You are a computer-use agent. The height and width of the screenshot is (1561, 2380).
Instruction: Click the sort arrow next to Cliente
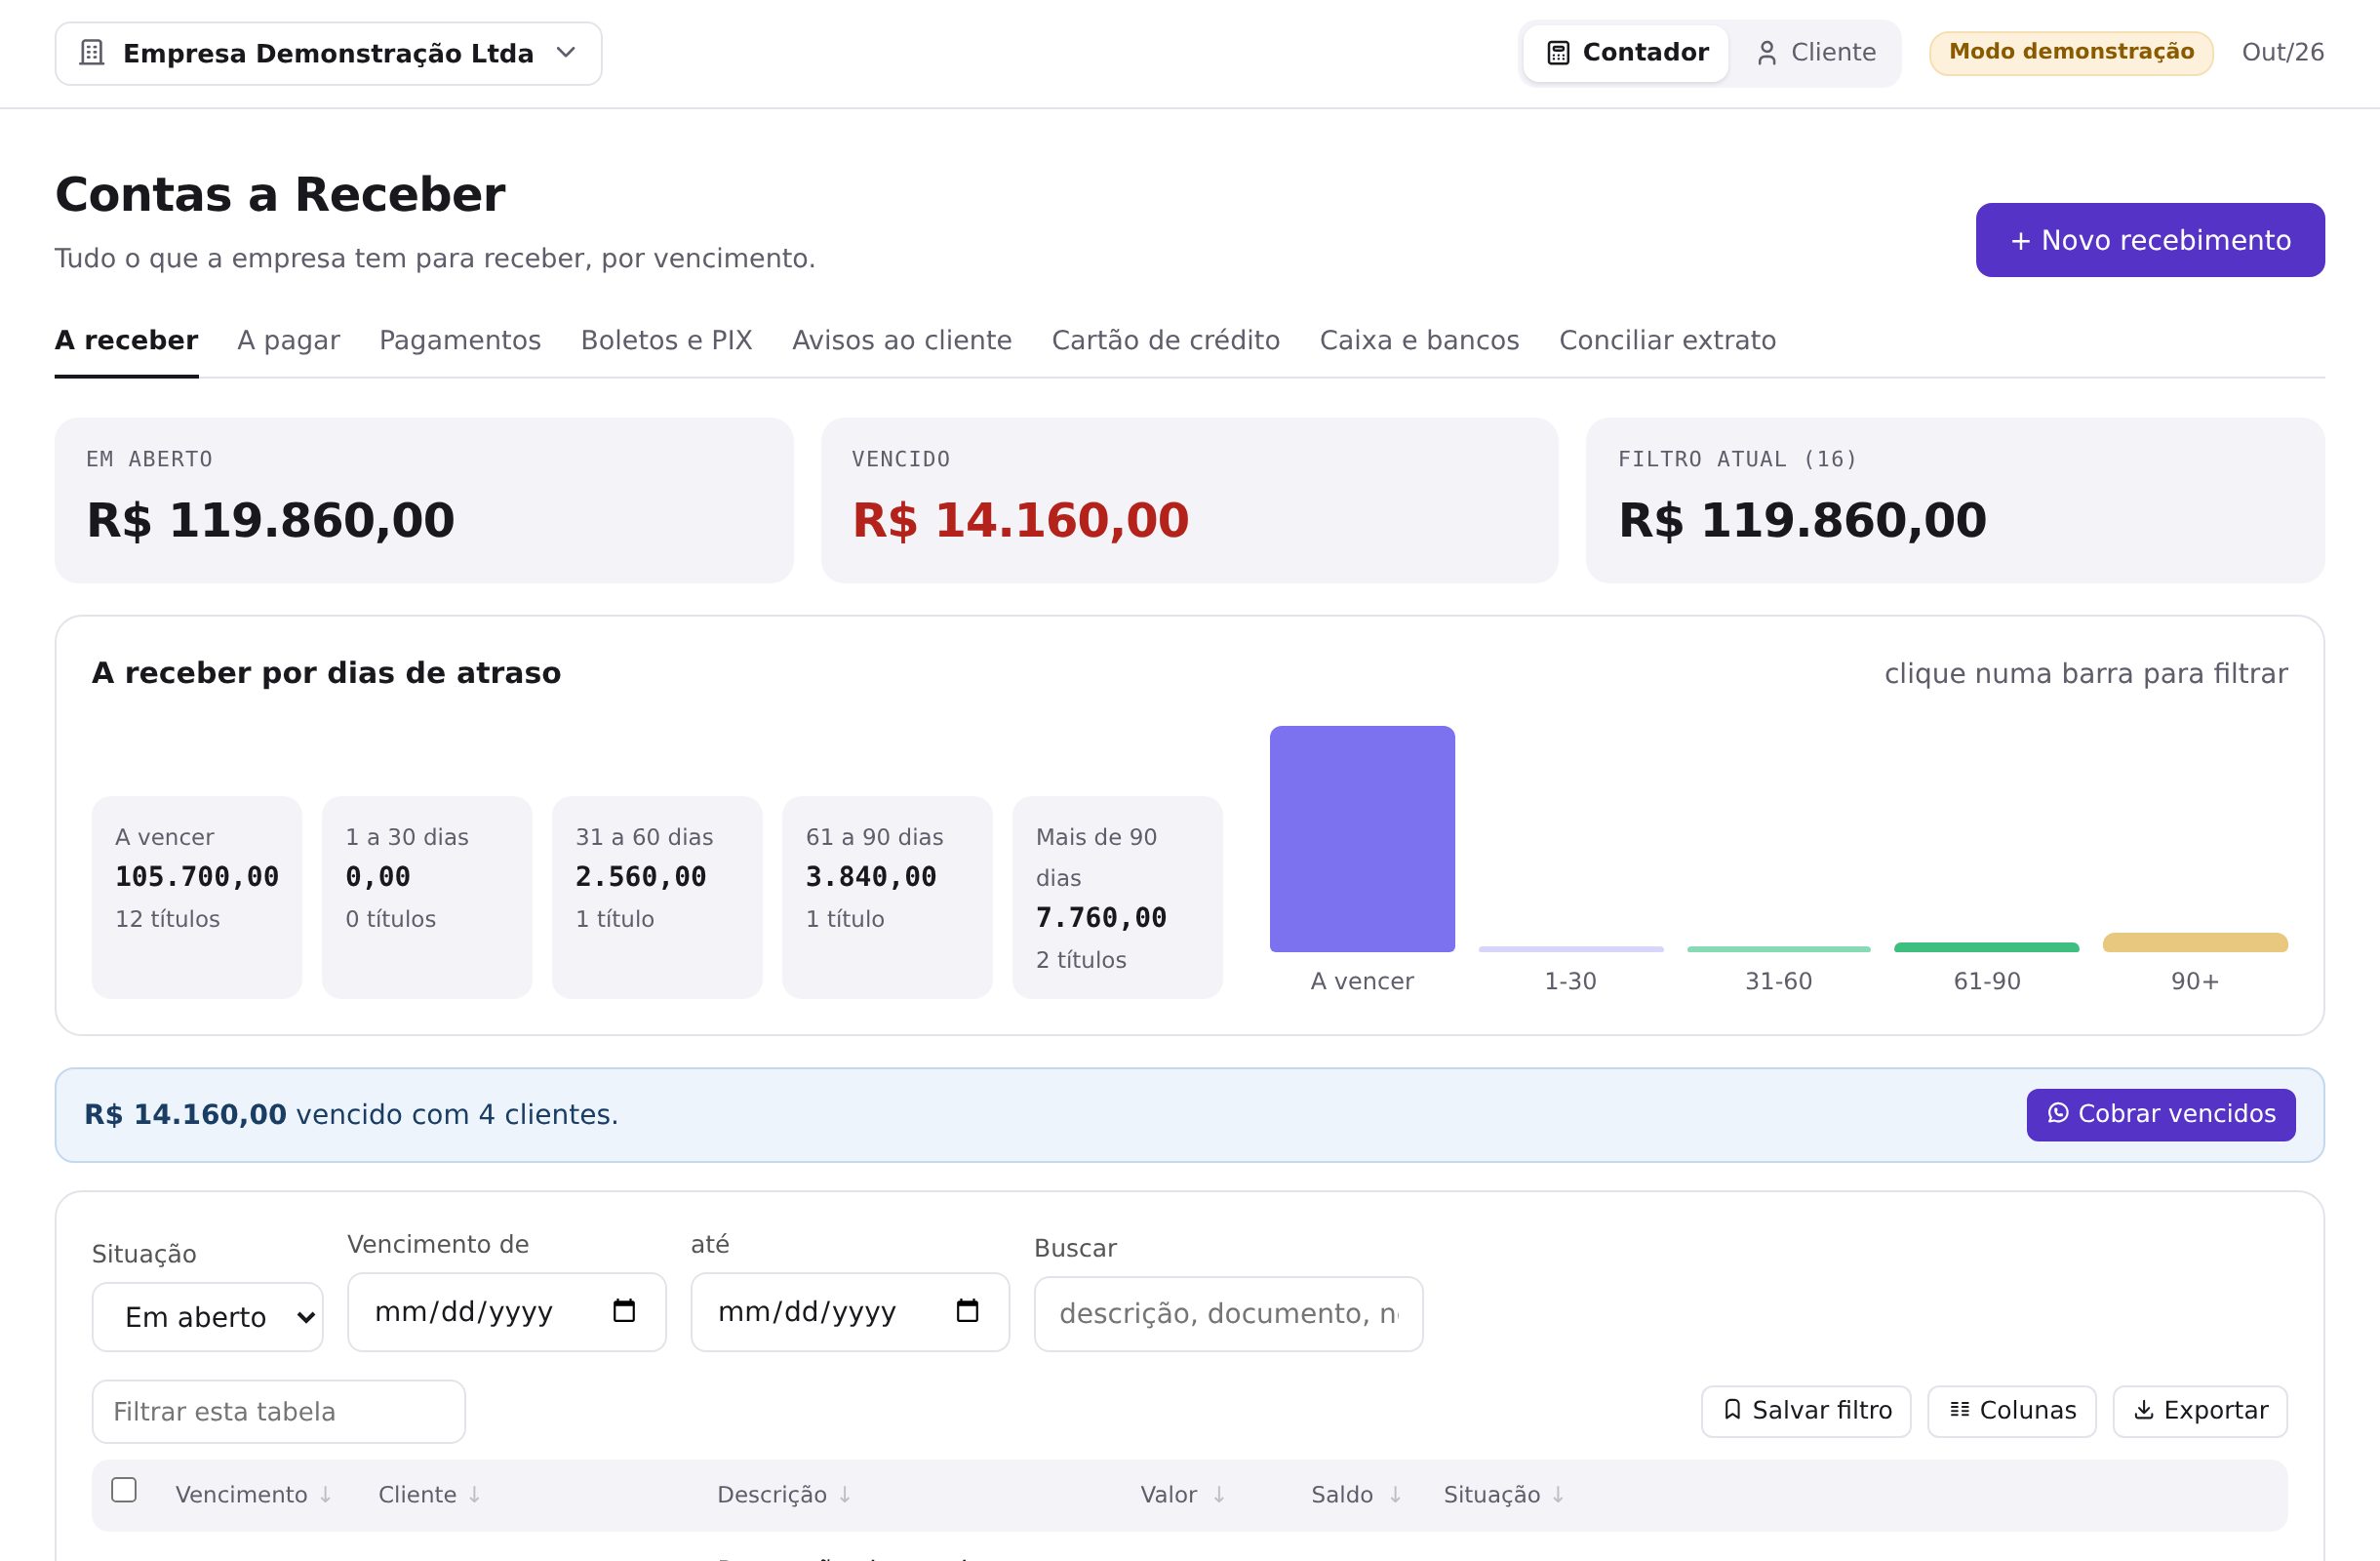[474, 1495]
